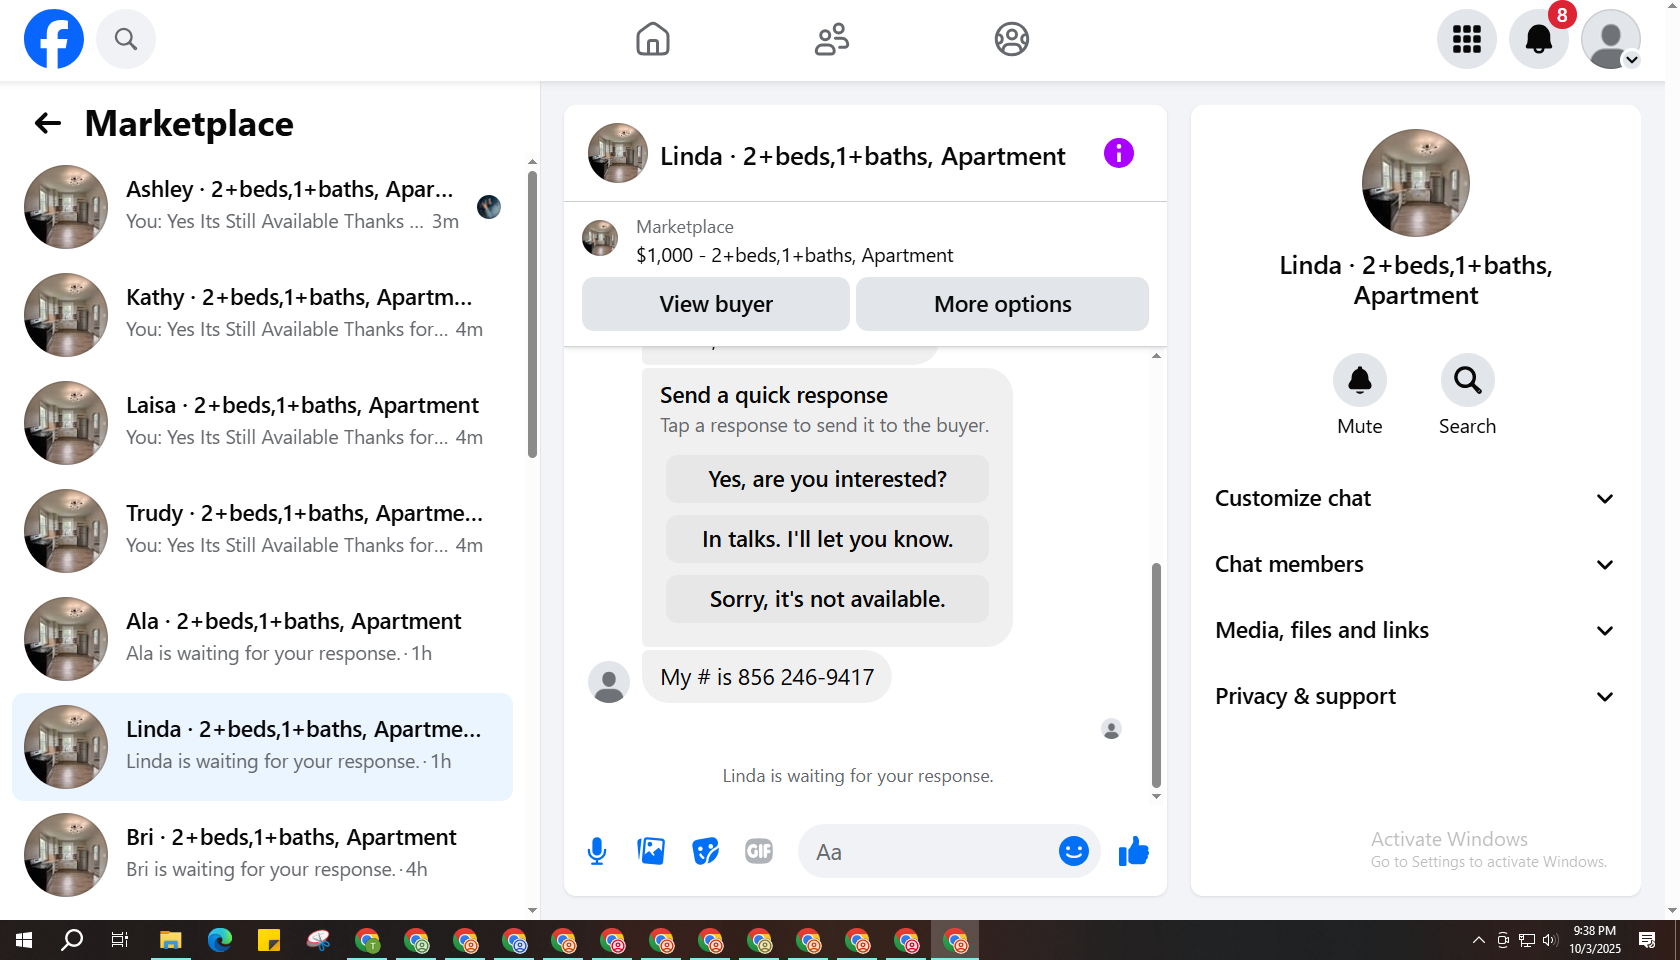Open the Laisa apartment conversation
Image resolution: width=1680 pixels, height=960 pixels.
(x=262, y=422)
